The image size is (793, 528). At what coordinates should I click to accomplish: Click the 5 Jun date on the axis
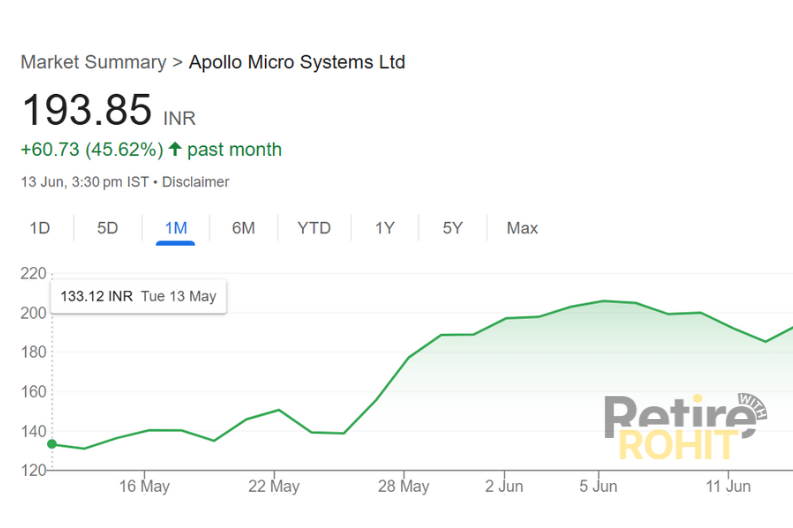(x=598, y=487)
